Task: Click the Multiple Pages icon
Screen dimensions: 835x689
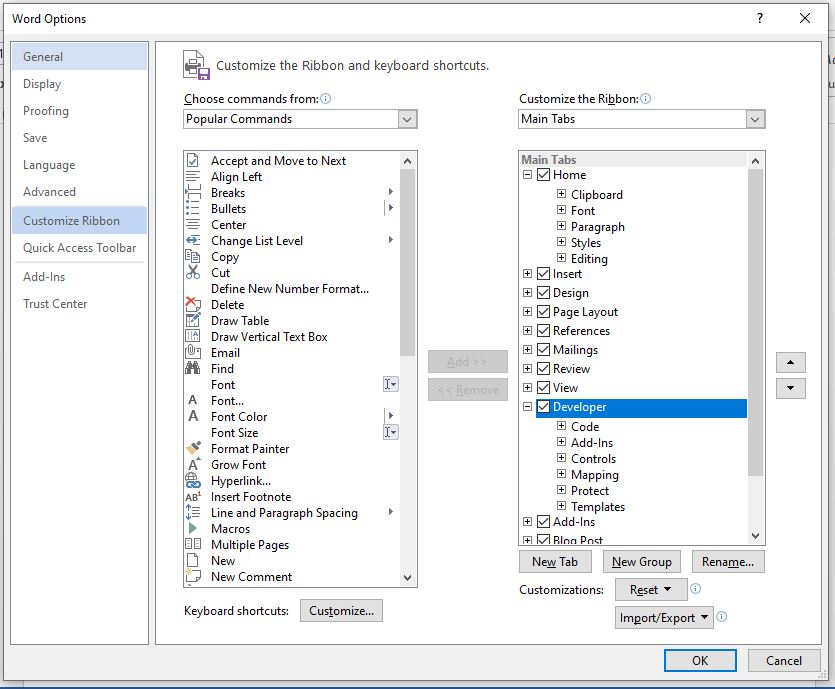Action: [x=193, y=544]
